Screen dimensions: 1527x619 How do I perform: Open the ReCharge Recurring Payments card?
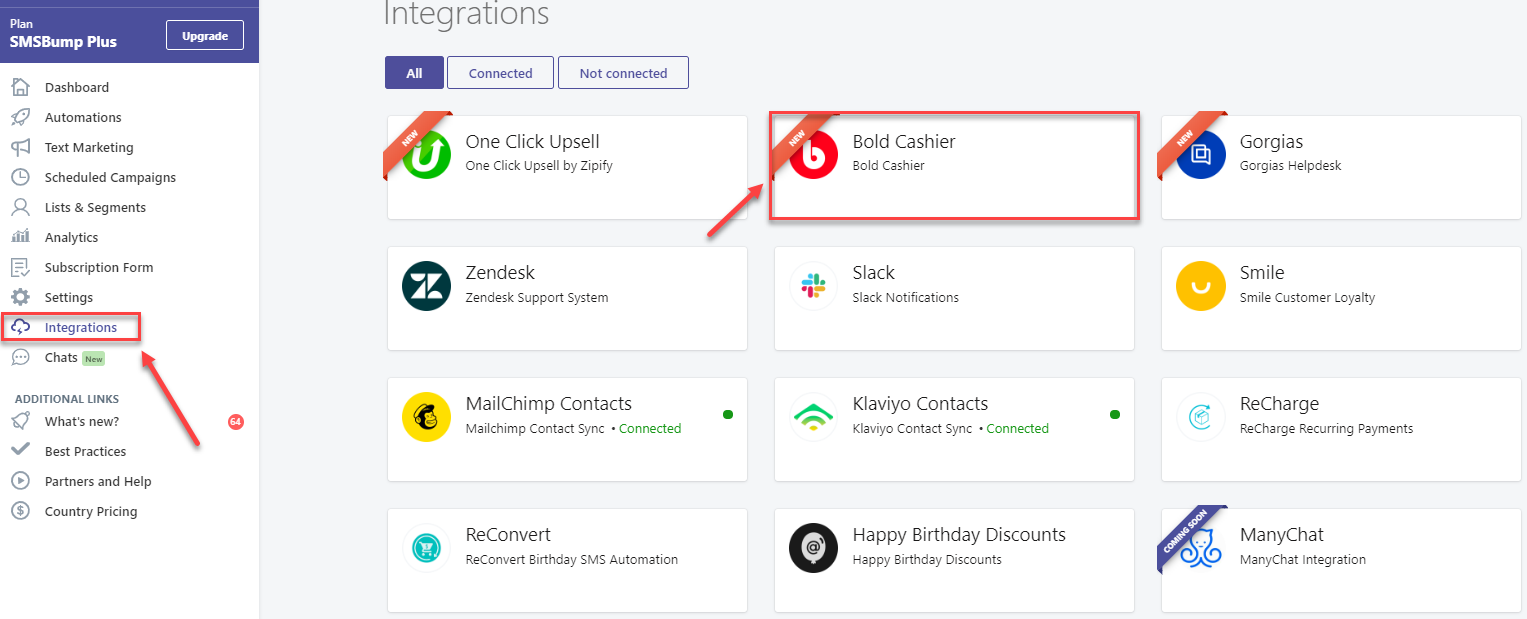point(1341,429)
